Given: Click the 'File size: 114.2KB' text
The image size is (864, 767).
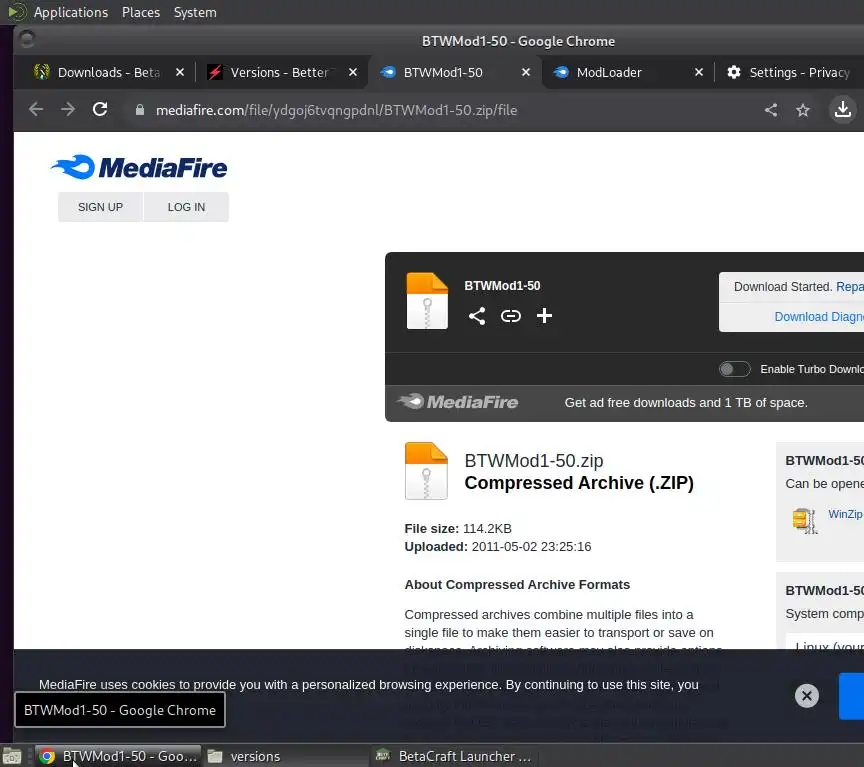Looking at the screenshot, I should 458,528.
